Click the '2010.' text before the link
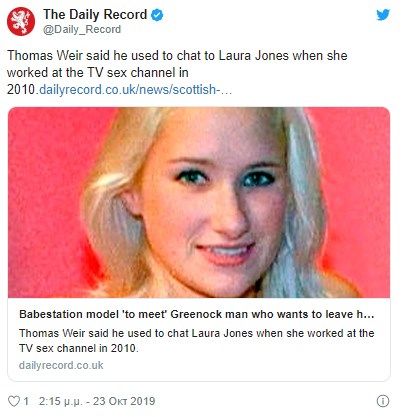403x417 pixels. click(23, 90)
